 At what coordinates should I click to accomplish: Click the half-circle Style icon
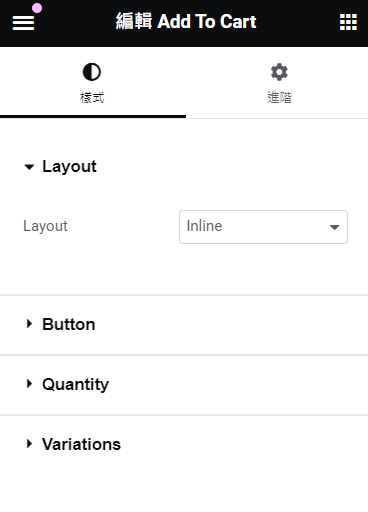(92, 72)
